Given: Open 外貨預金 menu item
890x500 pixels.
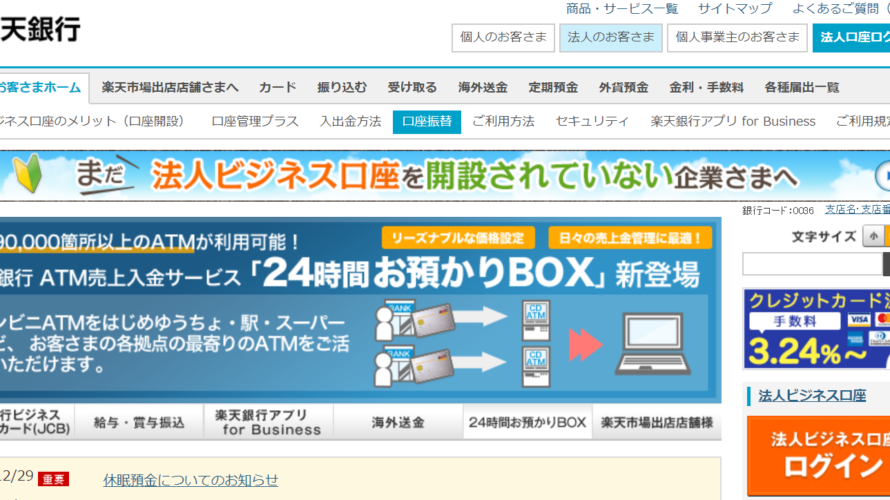Looking at the screenshot, I should 623,87.
